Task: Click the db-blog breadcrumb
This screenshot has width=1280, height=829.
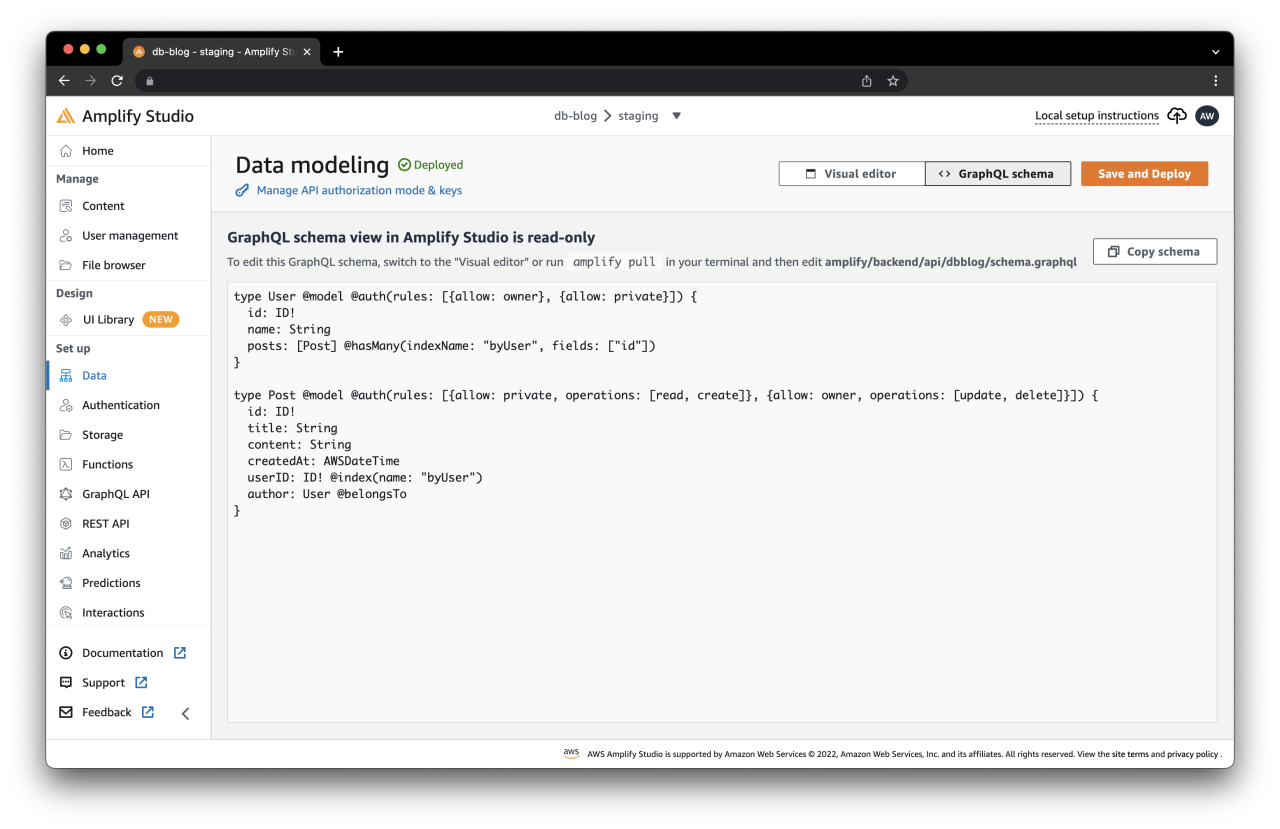Action: (x=575, y=116)
